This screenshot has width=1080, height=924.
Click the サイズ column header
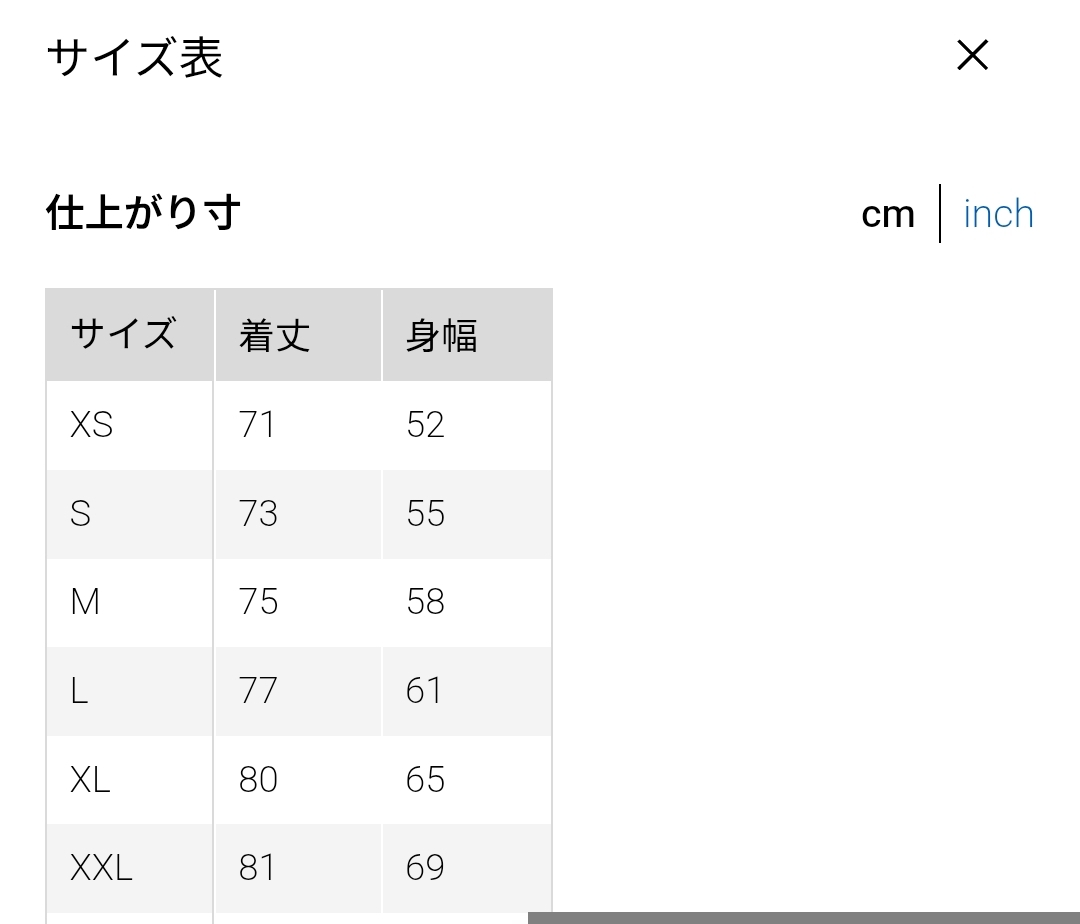123,335
